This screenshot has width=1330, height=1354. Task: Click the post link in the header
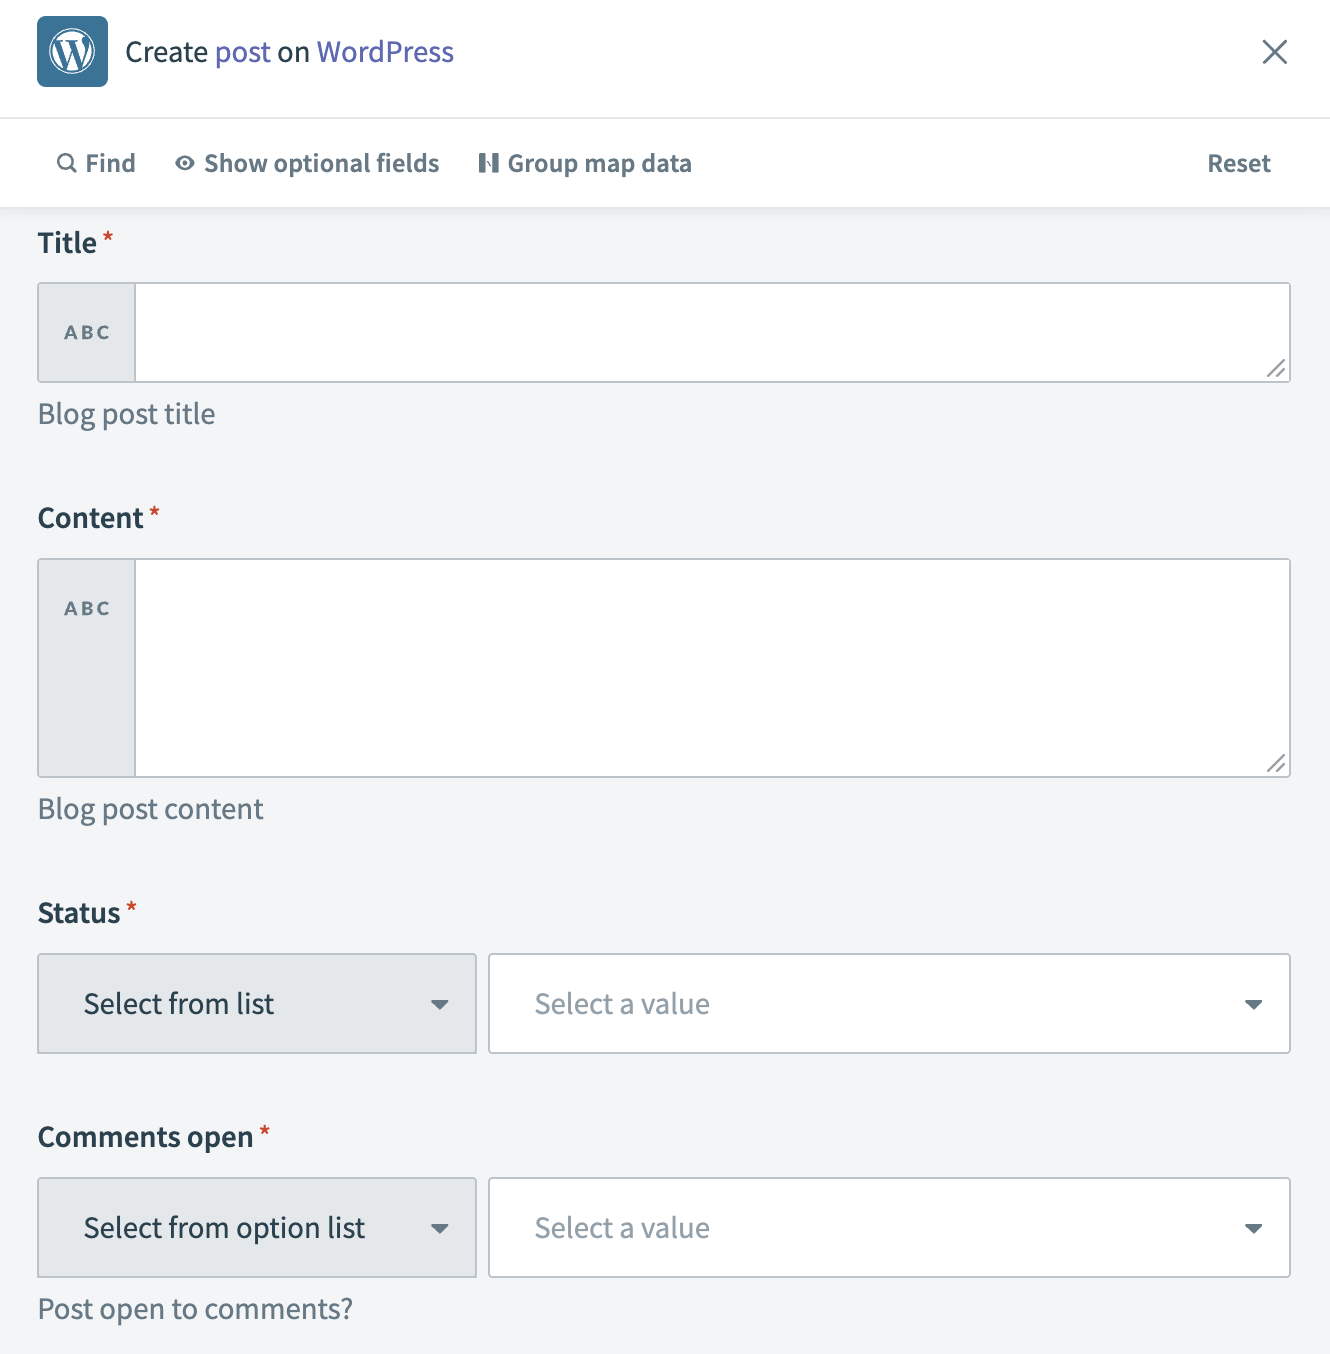click(x=243, y=52)
